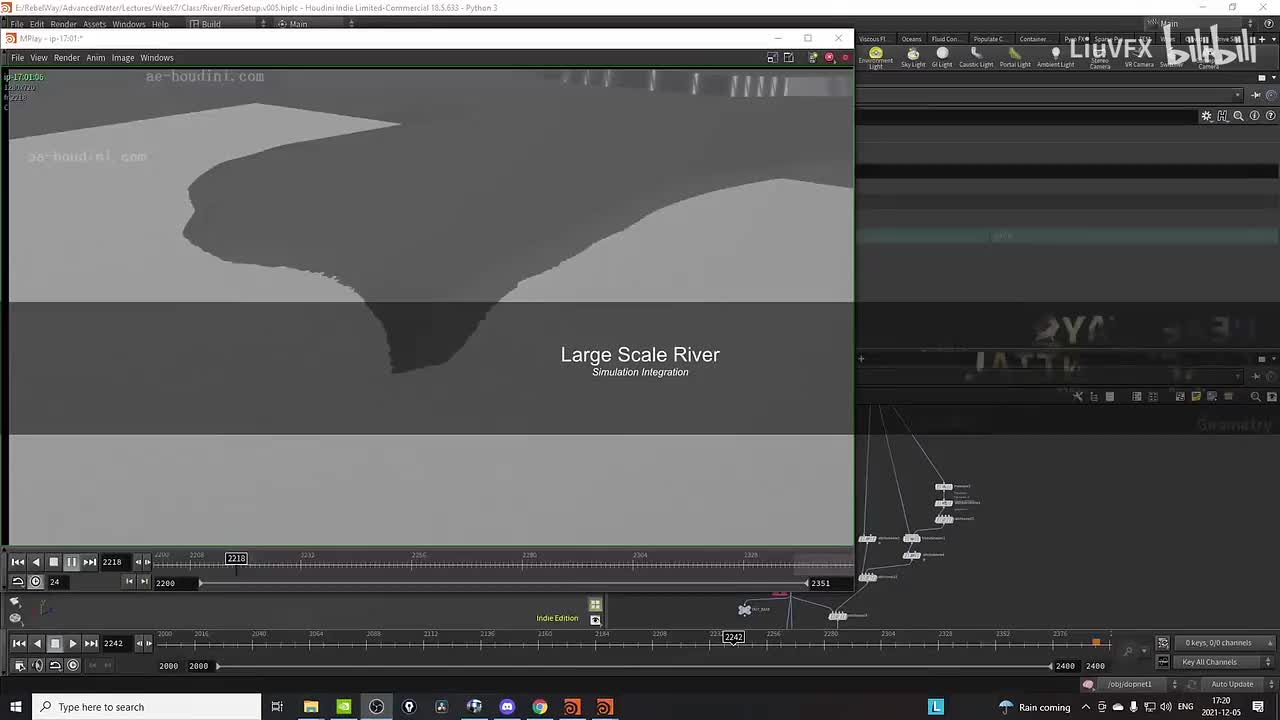Open Populate Containers shelf tab
This screenshot has width=1280, height=720.
[990, 39]
